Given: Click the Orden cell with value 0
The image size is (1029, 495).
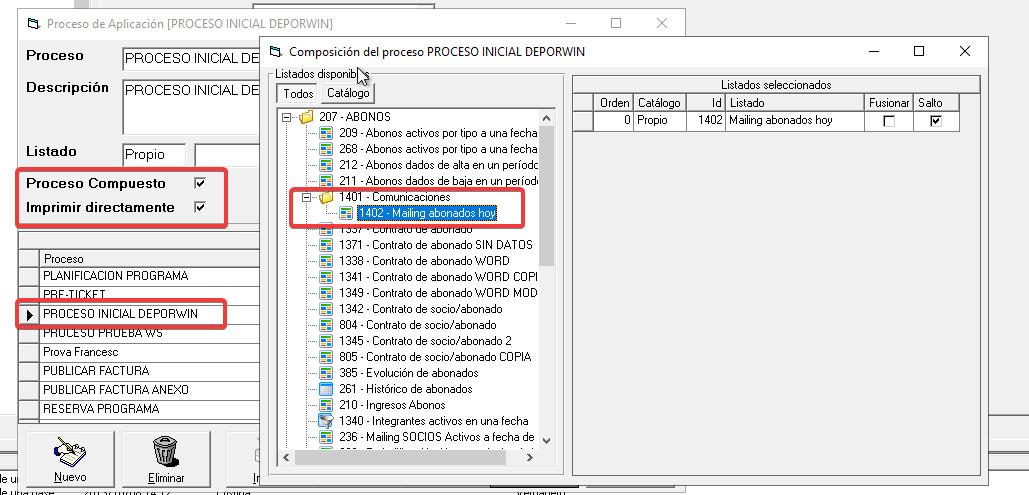Looking at the screenshot, I should [613, 121].
